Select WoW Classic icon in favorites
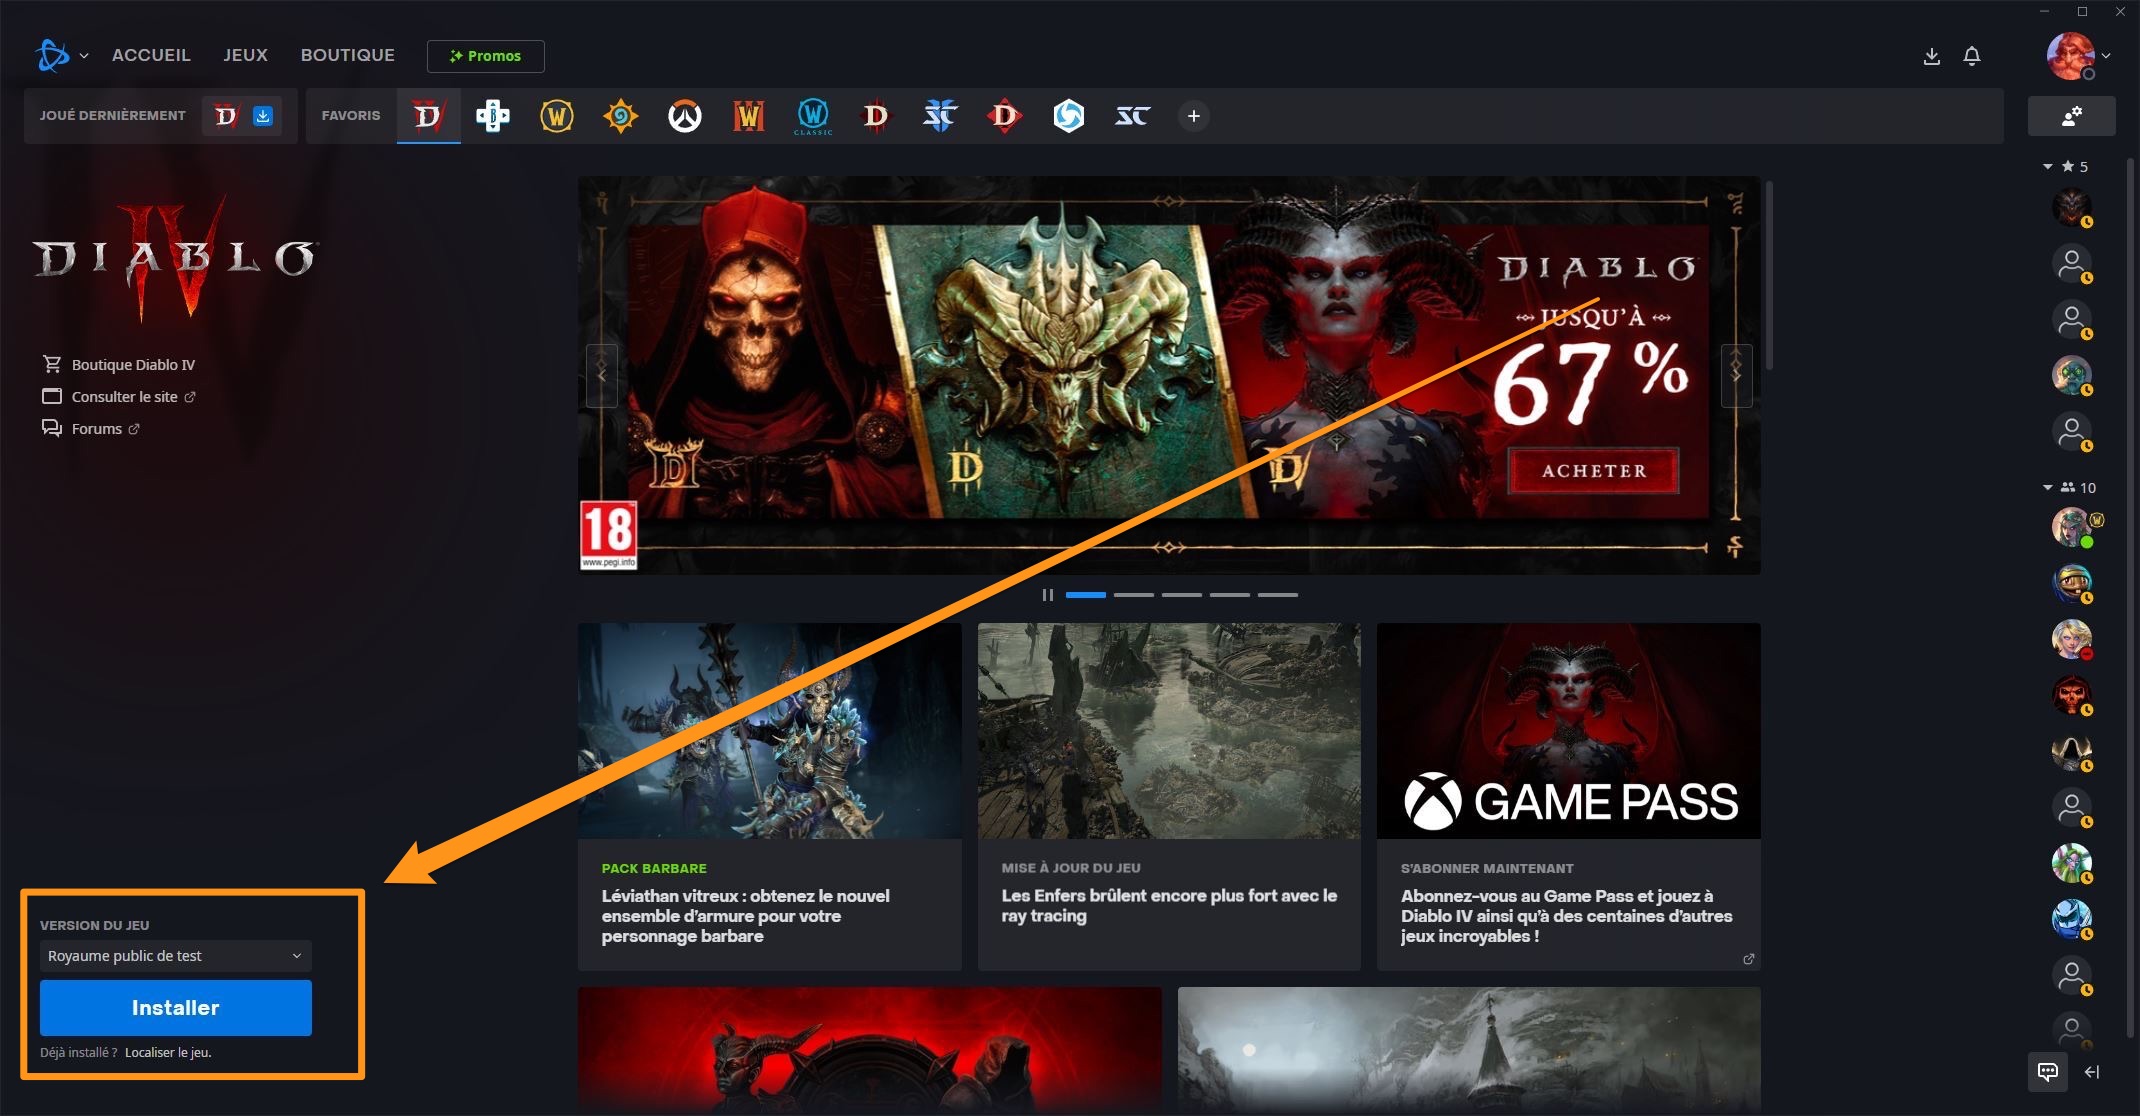 point(813,116)
